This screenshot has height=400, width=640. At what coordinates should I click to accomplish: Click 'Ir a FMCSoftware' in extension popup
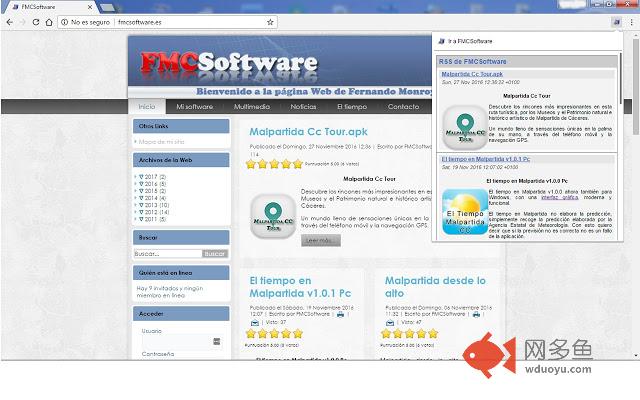click(x=470, y=41)
